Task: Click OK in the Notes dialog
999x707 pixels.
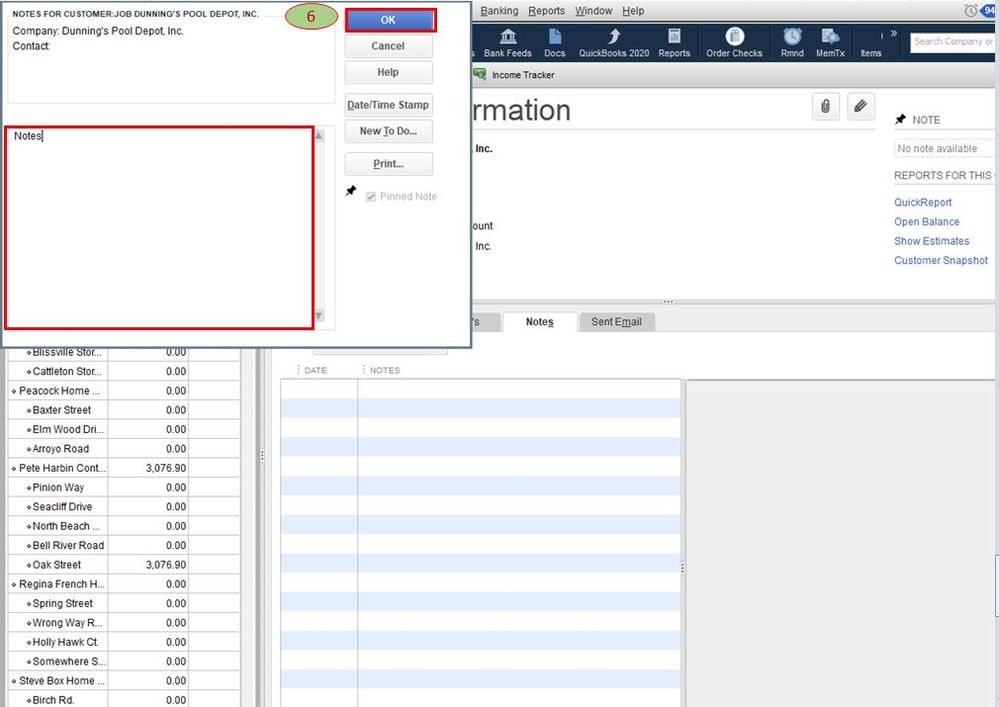Action: [389, 20]
